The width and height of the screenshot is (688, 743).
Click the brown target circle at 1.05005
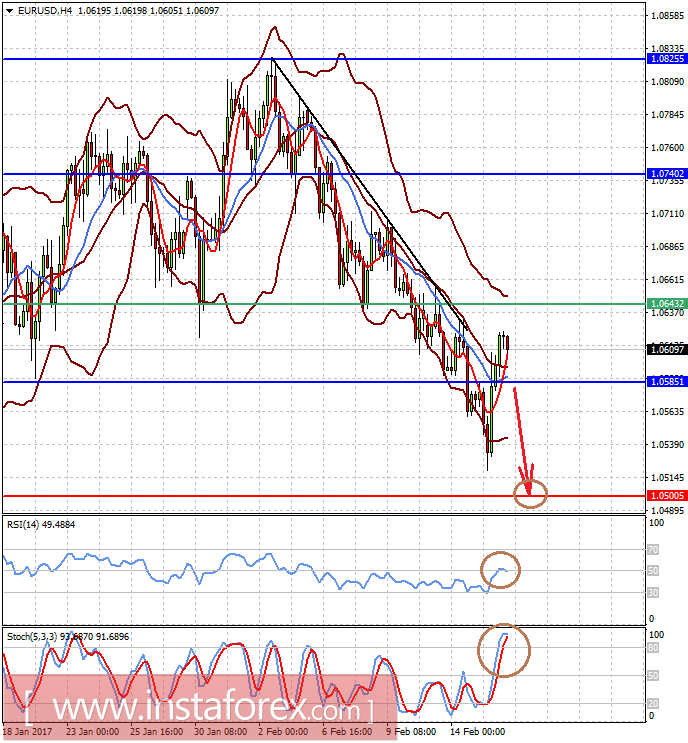pos(531,494)
